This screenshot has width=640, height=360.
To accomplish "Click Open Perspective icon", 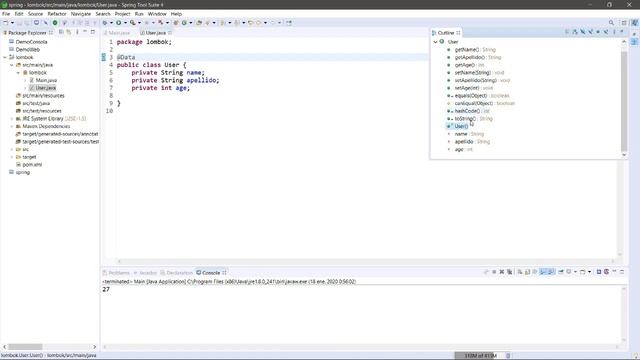I will (x=624, y=23).
